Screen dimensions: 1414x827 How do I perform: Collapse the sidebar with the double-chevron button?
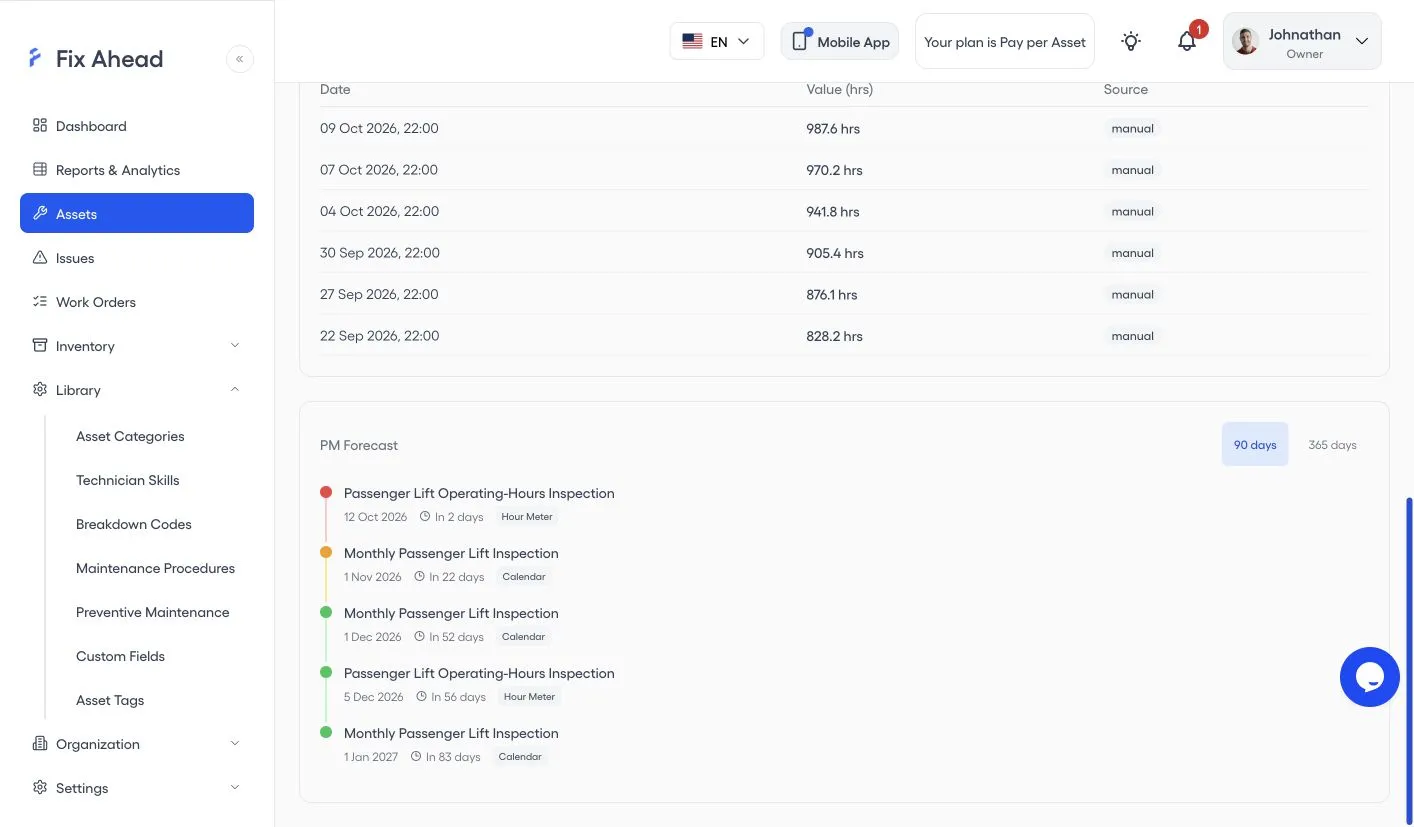click(x=240, y=59)
